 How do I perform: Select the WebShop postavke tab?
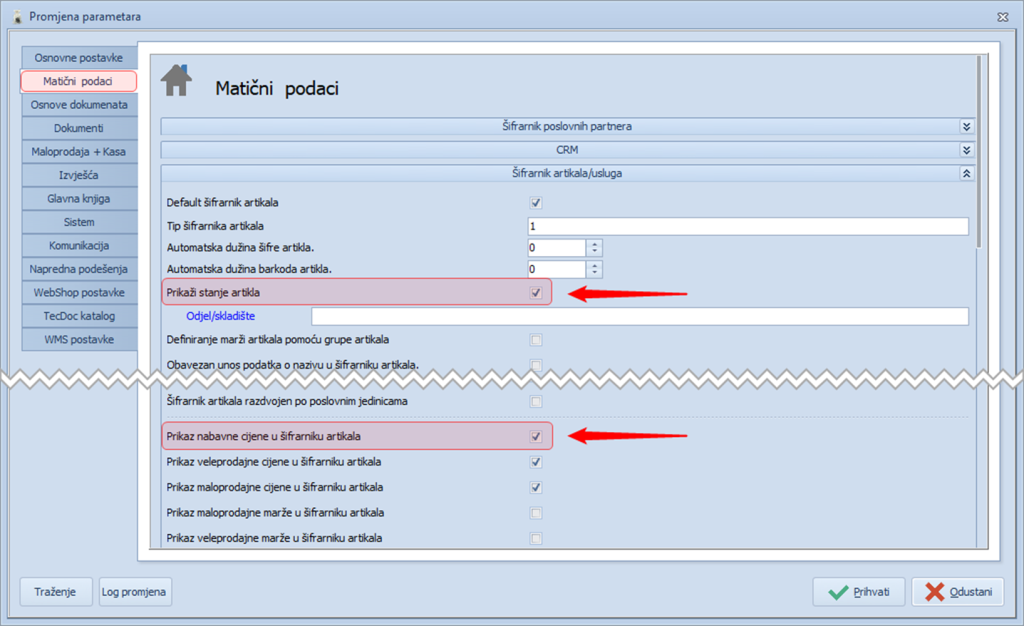[78, 292]
